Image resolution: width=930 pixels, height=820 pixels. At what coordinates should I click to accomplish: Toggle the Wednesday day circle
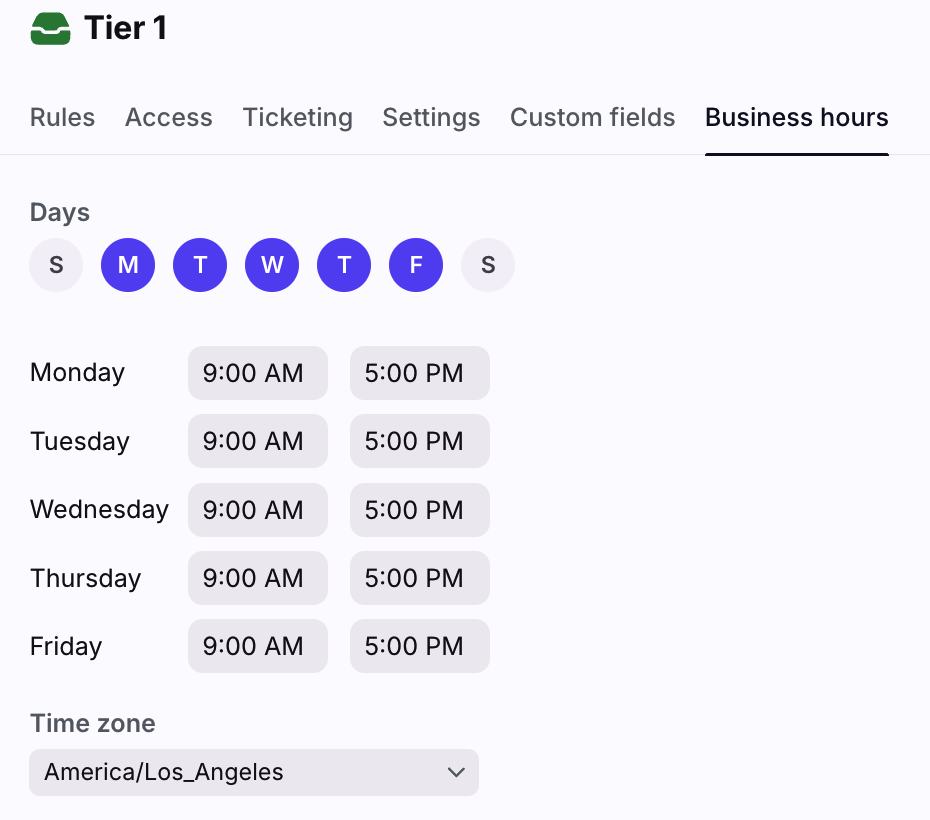point(272,265)
